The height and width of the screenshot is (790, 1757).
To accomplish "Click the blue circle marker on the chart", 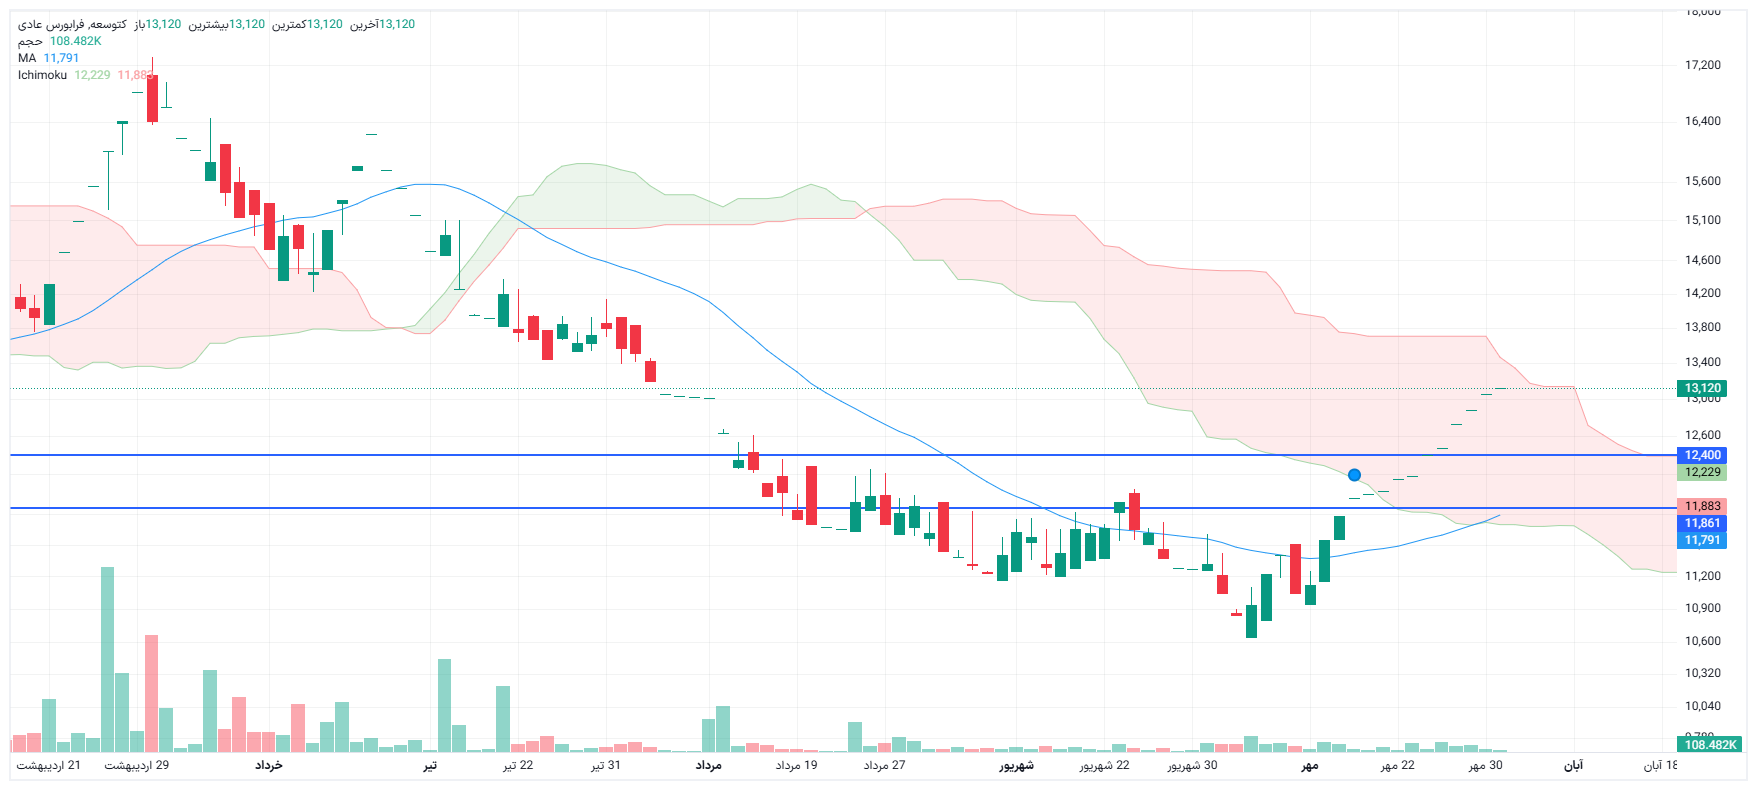I will tap(1354, 475).
